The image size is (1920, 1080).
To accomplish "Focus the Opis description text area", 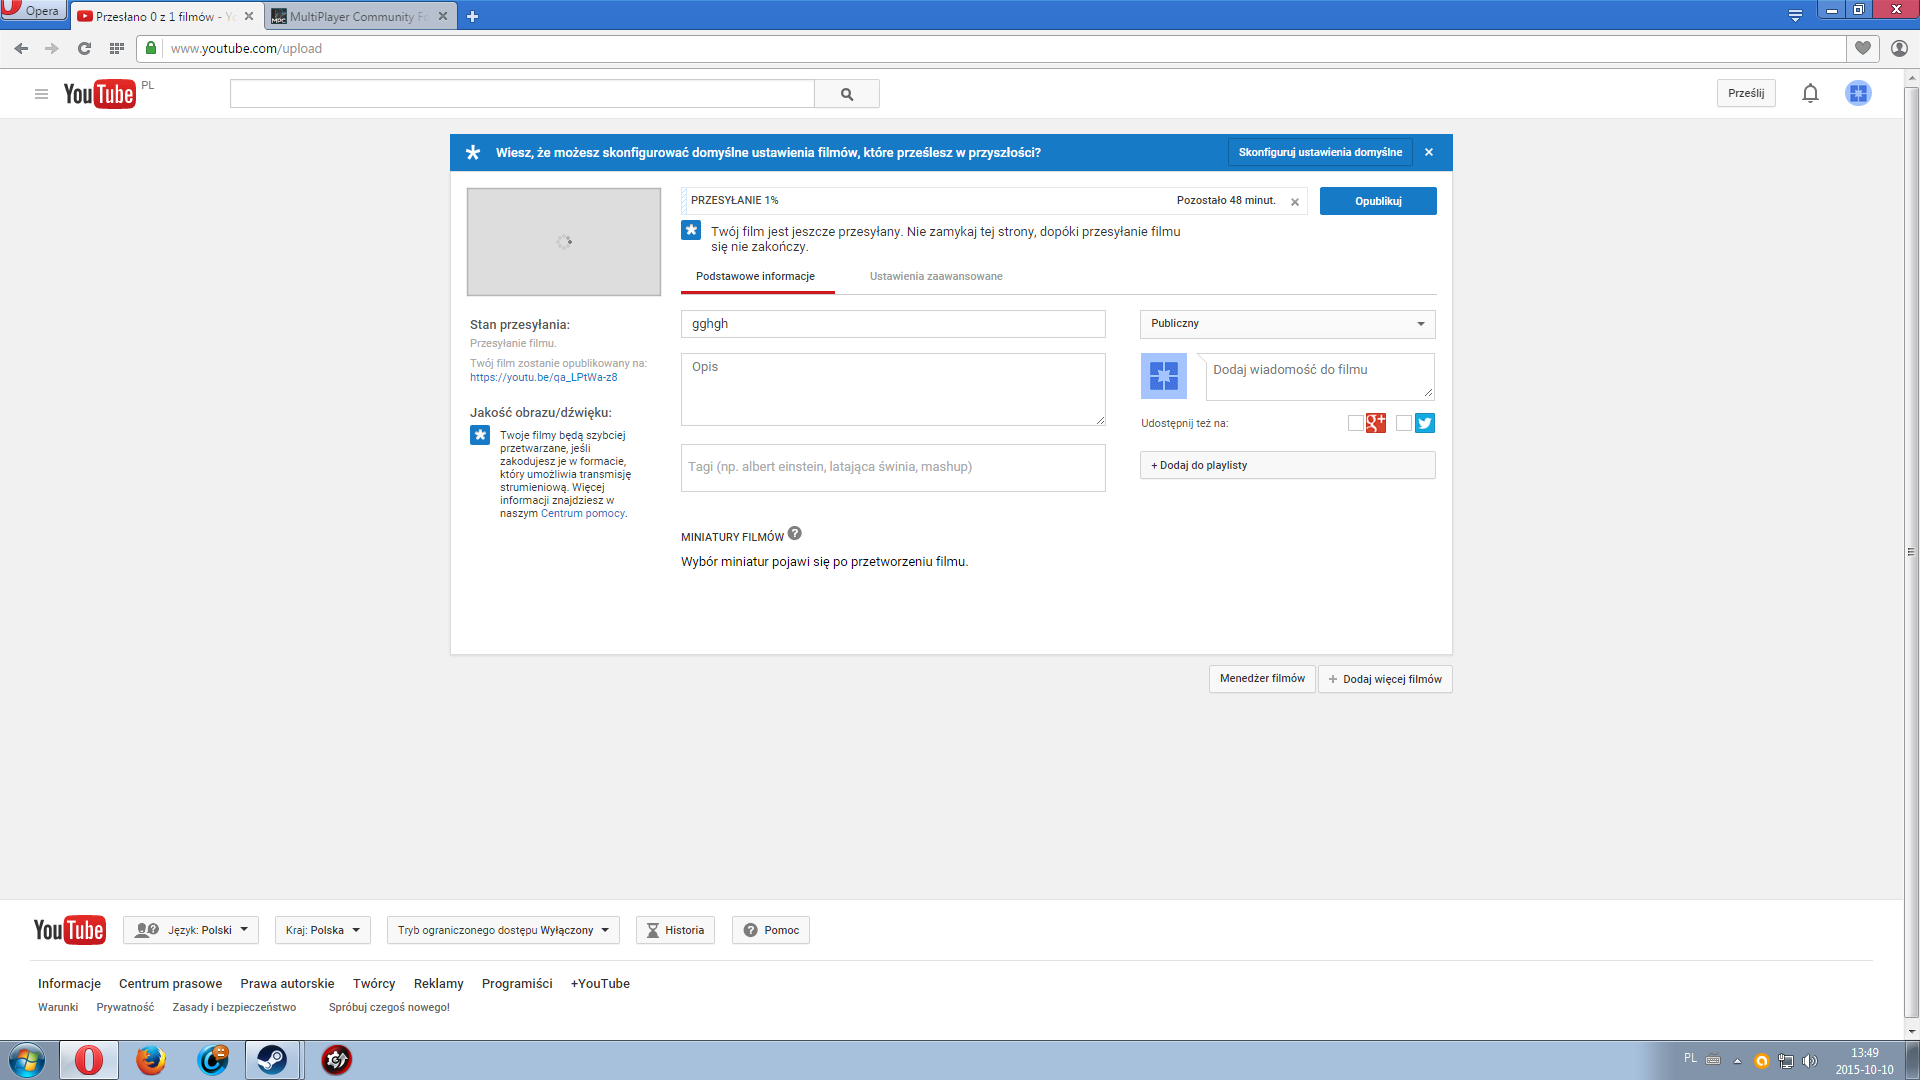I will click(893, 389).
